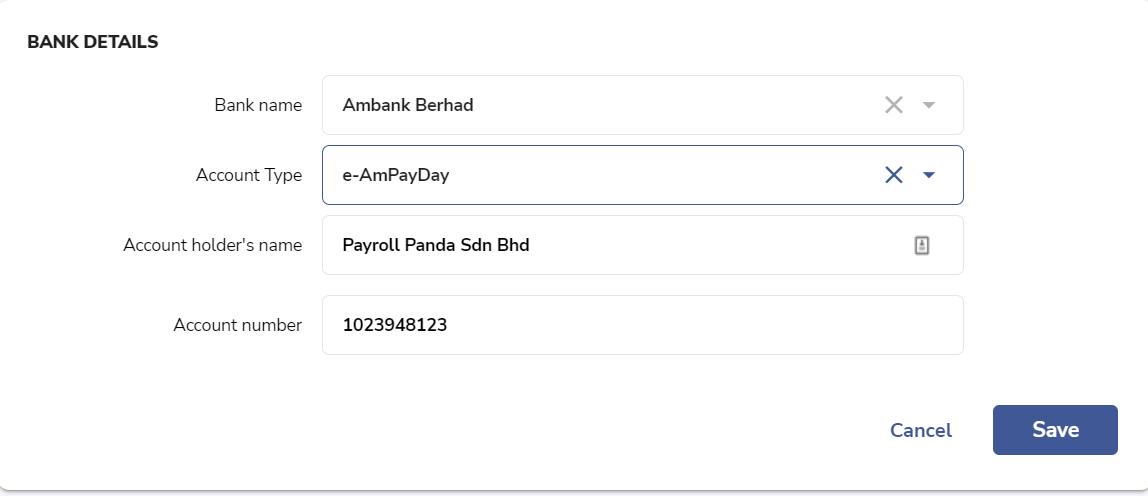This screenshot has height=496, width=1148.
Task: Open the Bank name combo box
Action: click(x=643, y=105)
